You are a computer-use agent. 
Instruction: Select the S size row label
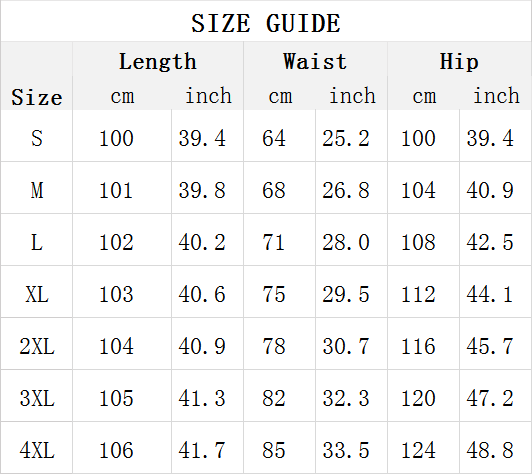pyautogui.click(x=37, y=138)
